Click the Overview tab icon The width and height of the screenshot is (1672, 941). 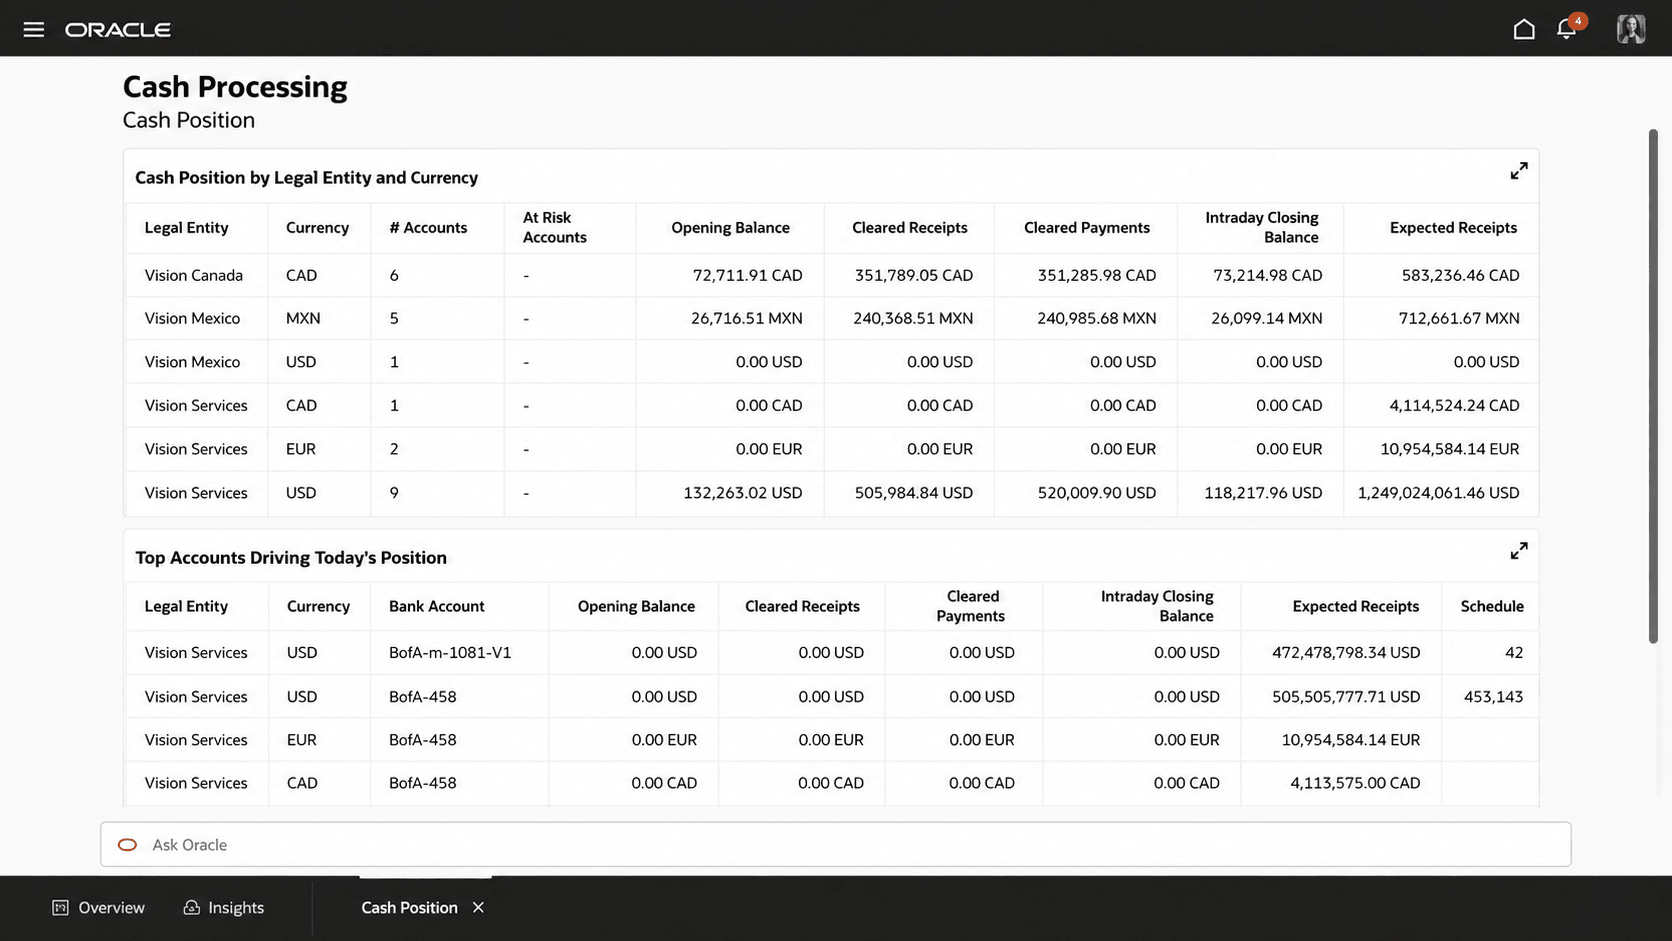point(60,908)
